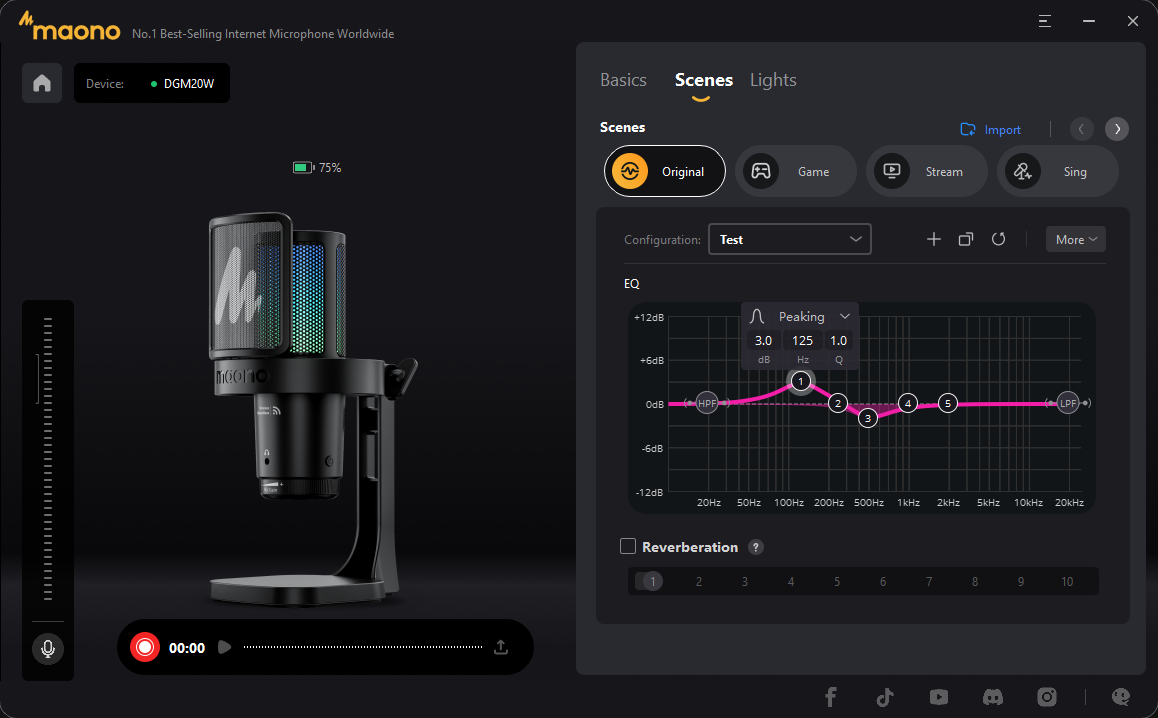The width and height of the screenshot is (1158, 718).
Task: Show next scenes with right arrow
Action: (x=1117, y=129)
